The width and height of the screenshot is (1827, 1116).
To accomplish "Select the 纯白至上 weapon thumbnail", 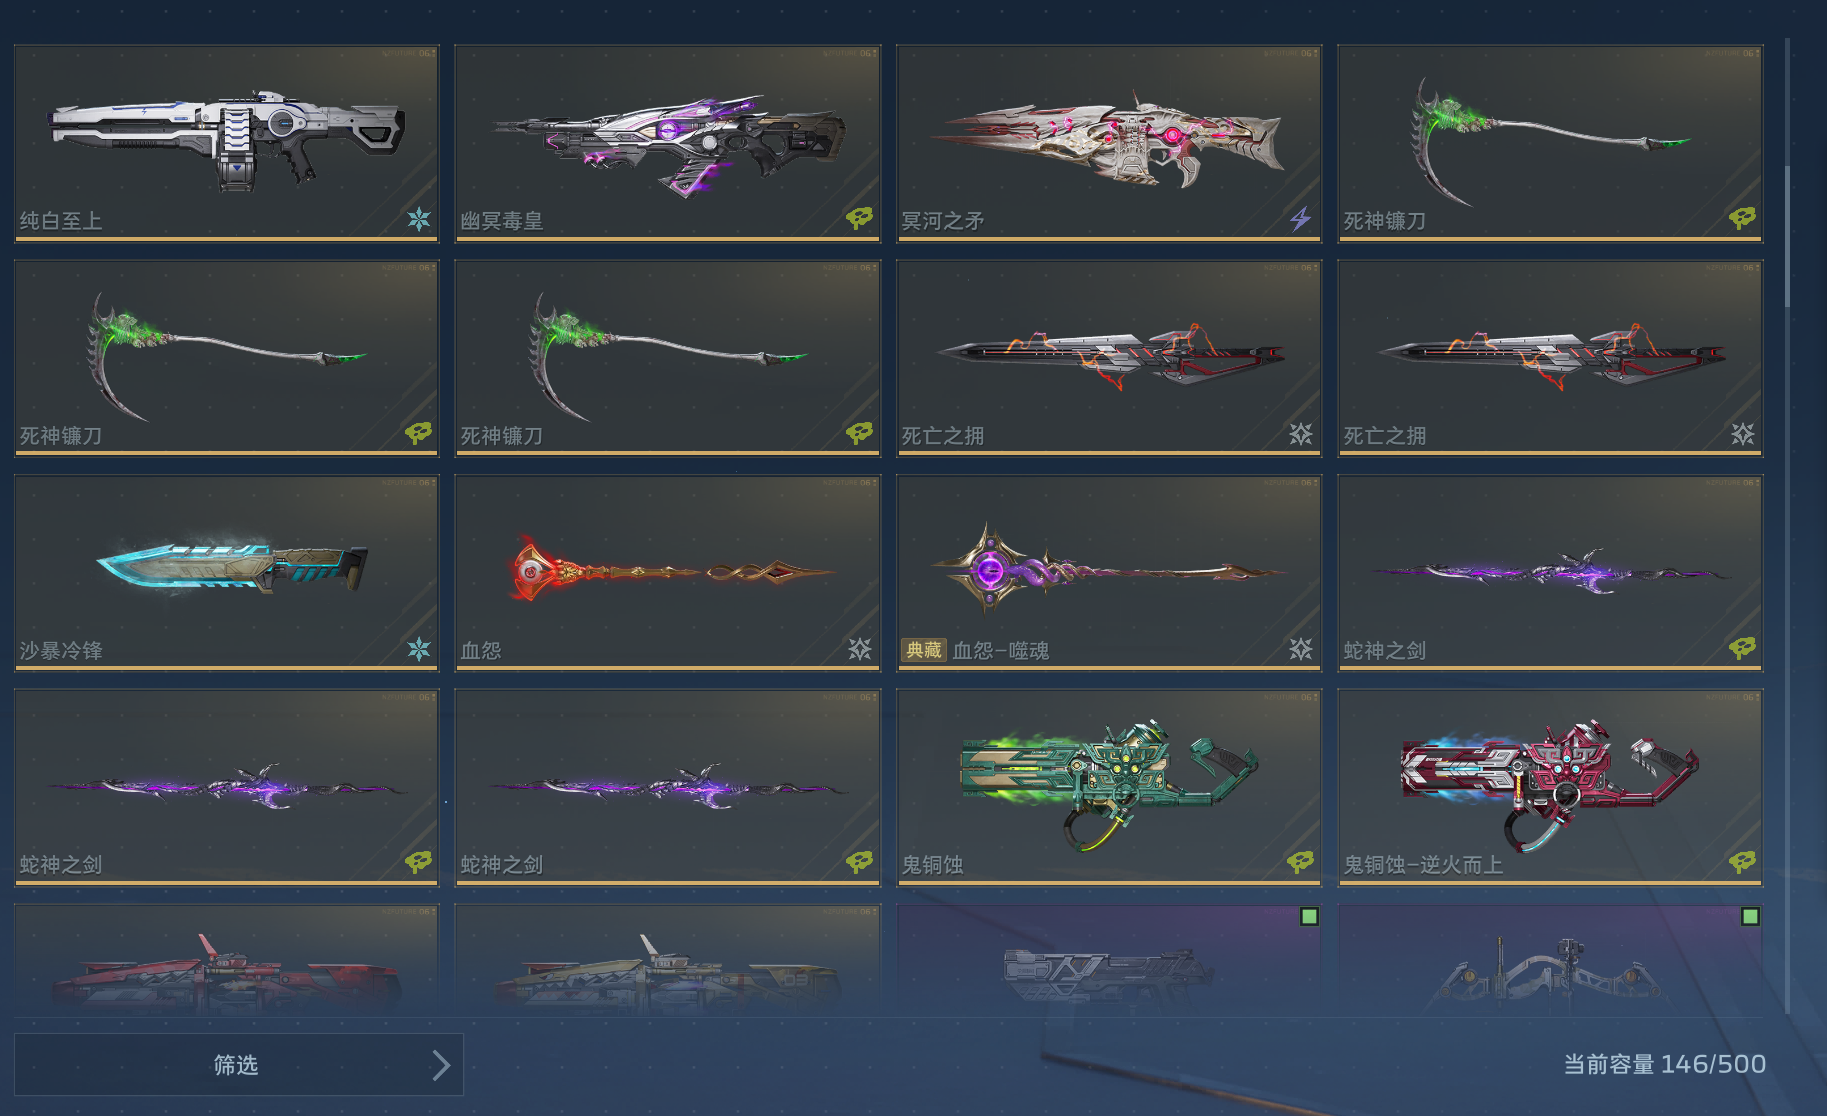I will [227, 143].
